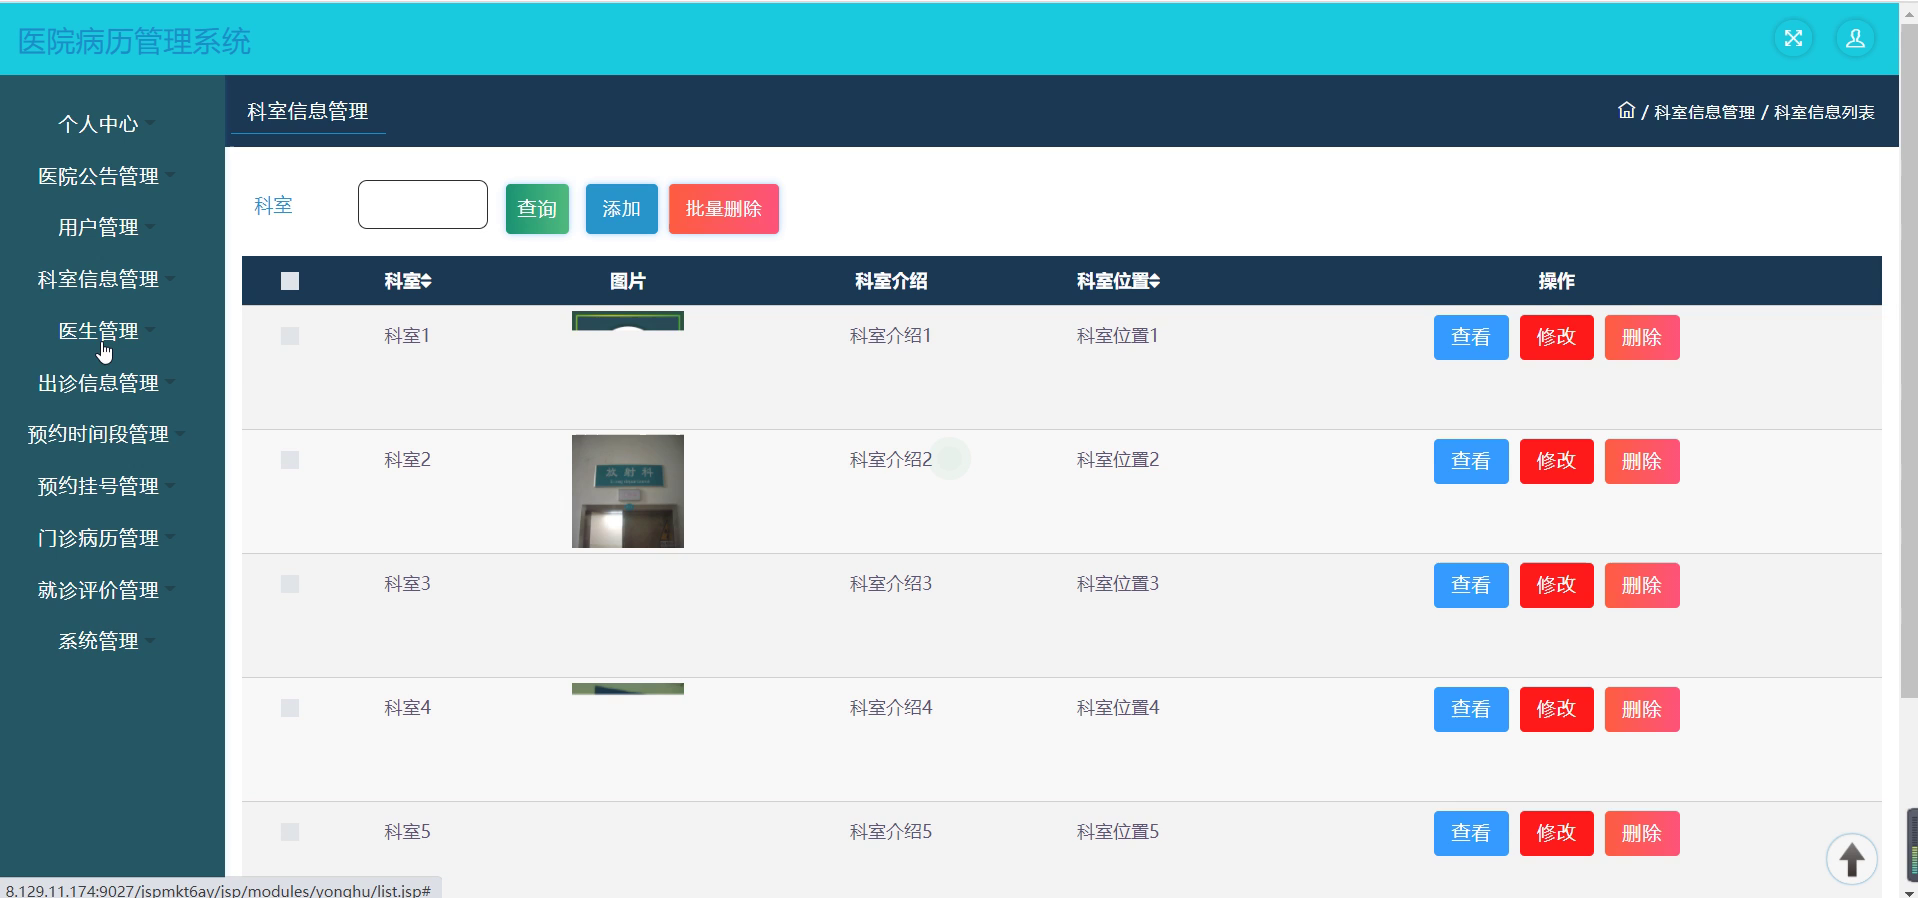This screenshot has width=1918, height=898.
Task: Click the 科室介绍2 cell
Action: coord(891,460)
